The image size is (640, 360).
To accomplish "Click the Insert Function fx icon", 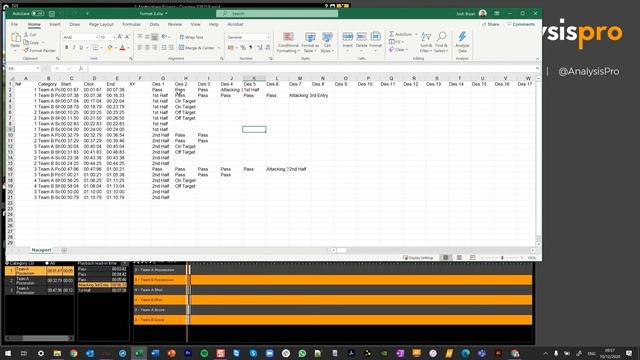I will [x=81, y=69].
